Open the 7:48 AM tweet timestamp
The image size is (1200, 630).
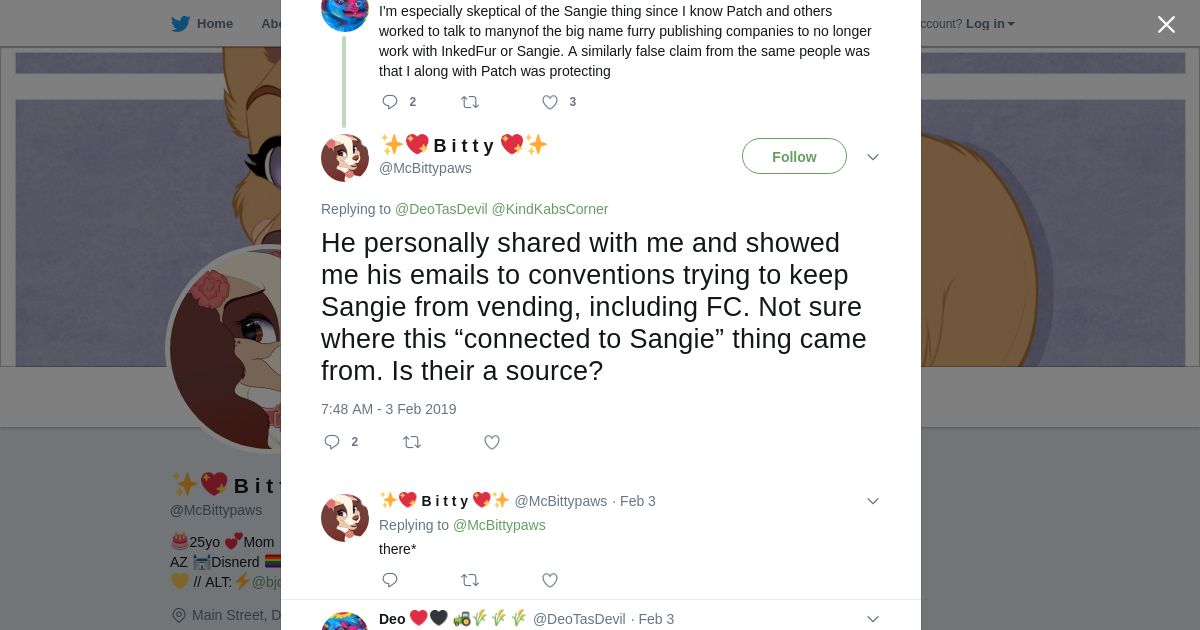click(x=388, y=409)
